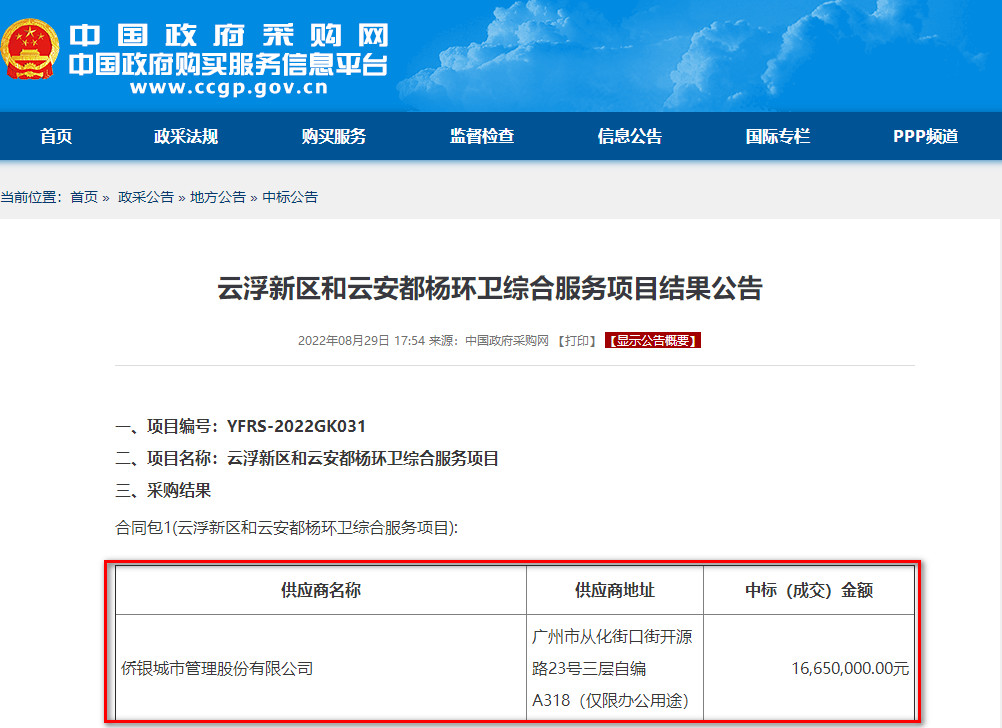Click the date 2022年08月29日 17:54

pos(361,341)
